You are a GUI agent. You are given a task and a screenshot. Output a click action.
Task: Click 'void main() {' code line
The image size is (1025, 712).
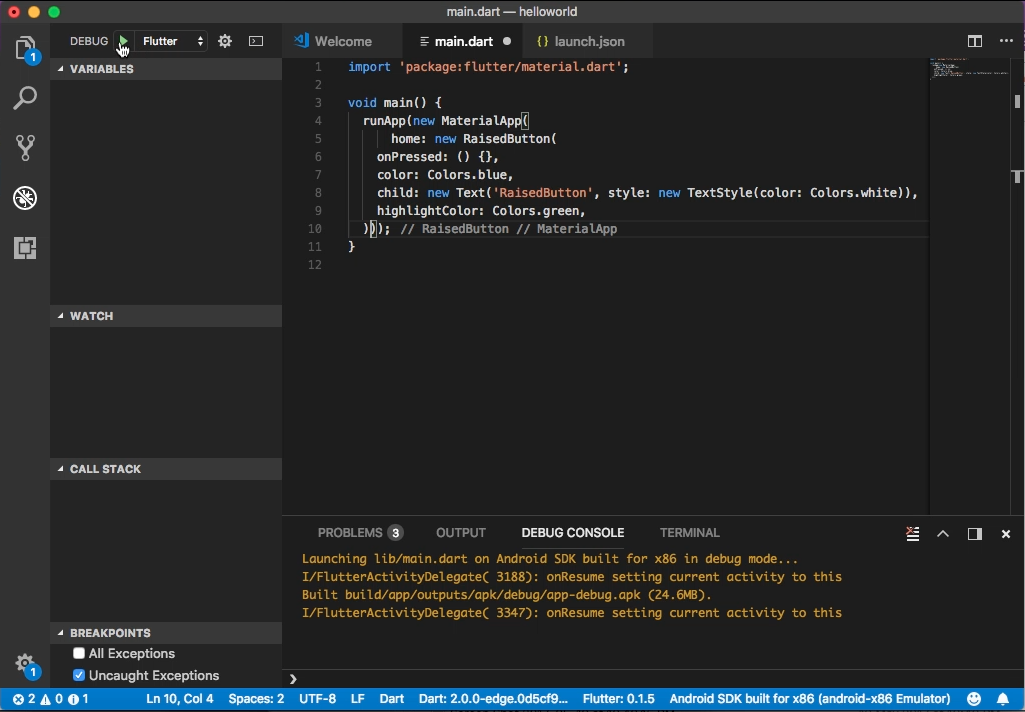coord(395,103)
